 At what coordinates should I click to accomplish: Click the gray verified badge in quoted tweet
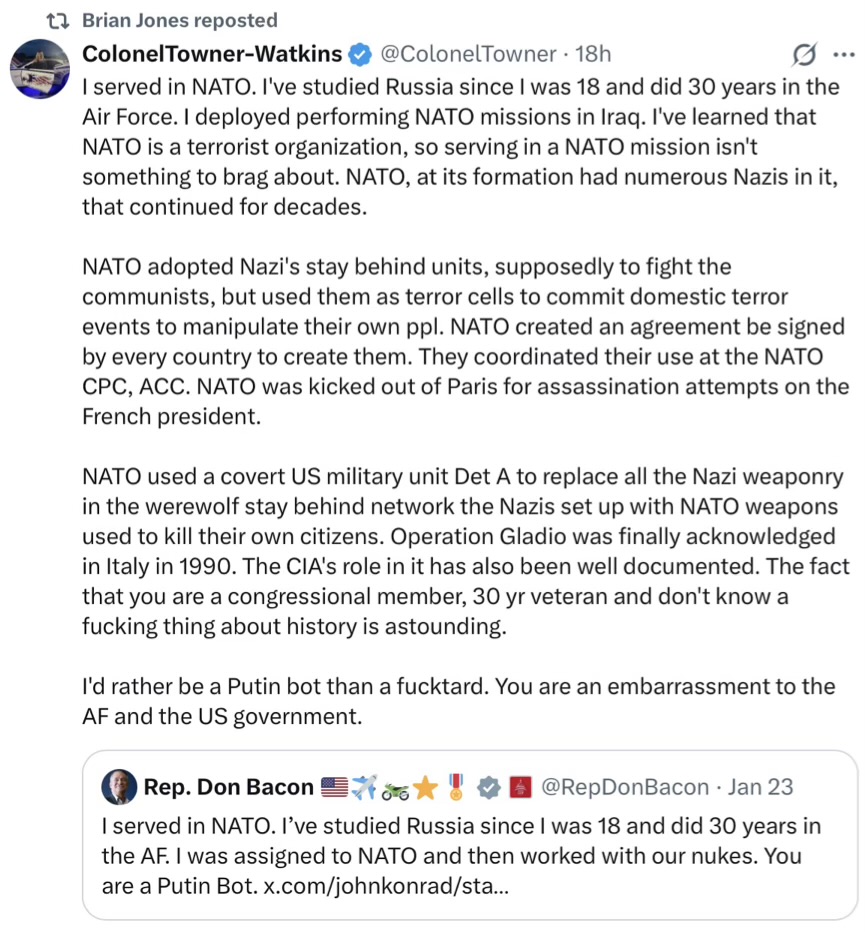(489, 787)
